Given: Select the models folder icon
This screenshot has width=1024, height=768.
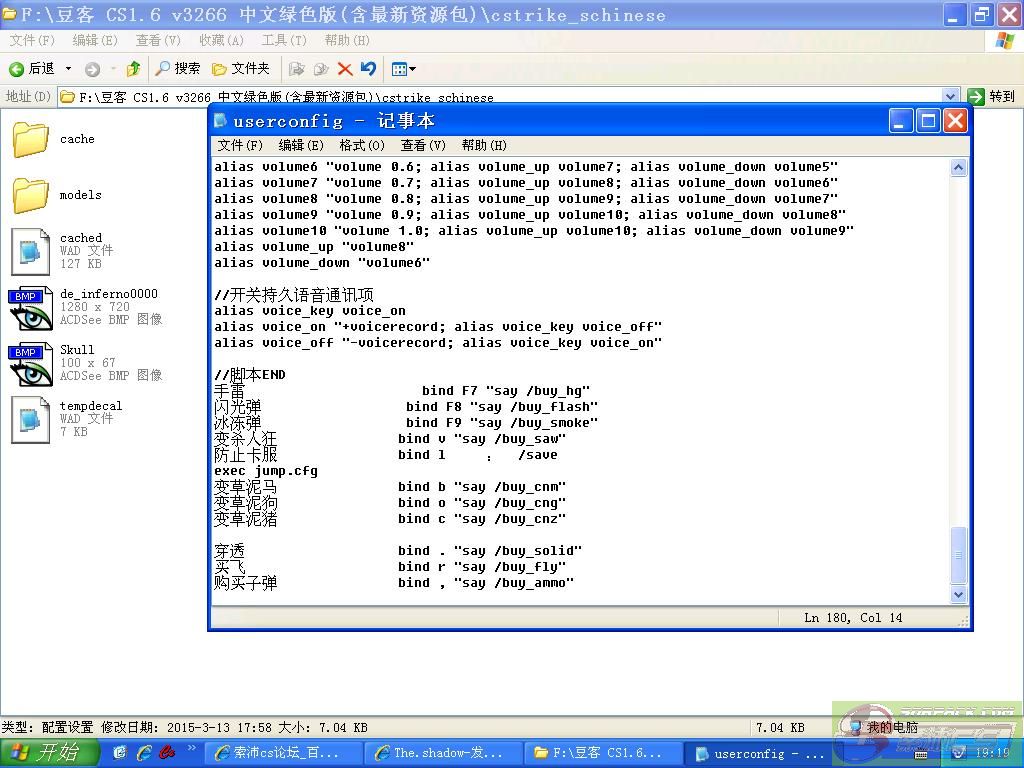Looking at the screenshot, I should (31, 195).
